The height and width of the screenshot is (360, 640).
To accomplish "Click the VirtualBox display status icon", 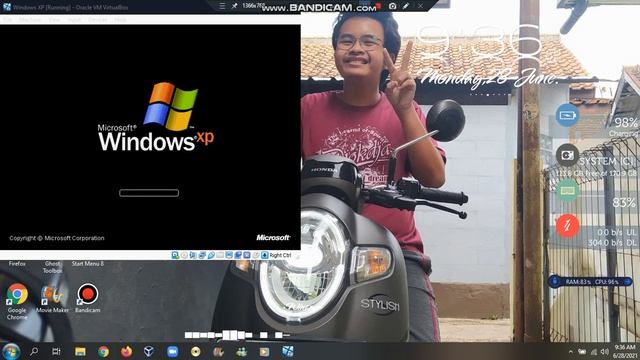I will (229, 255).
